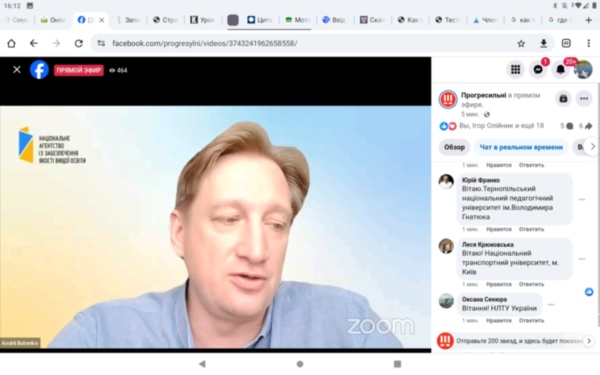Open Юрій Франко's profile picture

(x=446, y=181)
